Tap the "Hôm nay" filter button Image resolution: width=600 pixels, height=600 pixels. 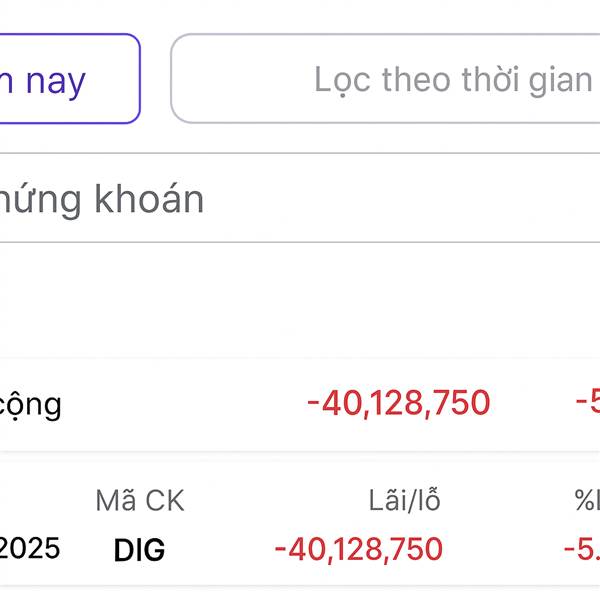coord(60,80)
